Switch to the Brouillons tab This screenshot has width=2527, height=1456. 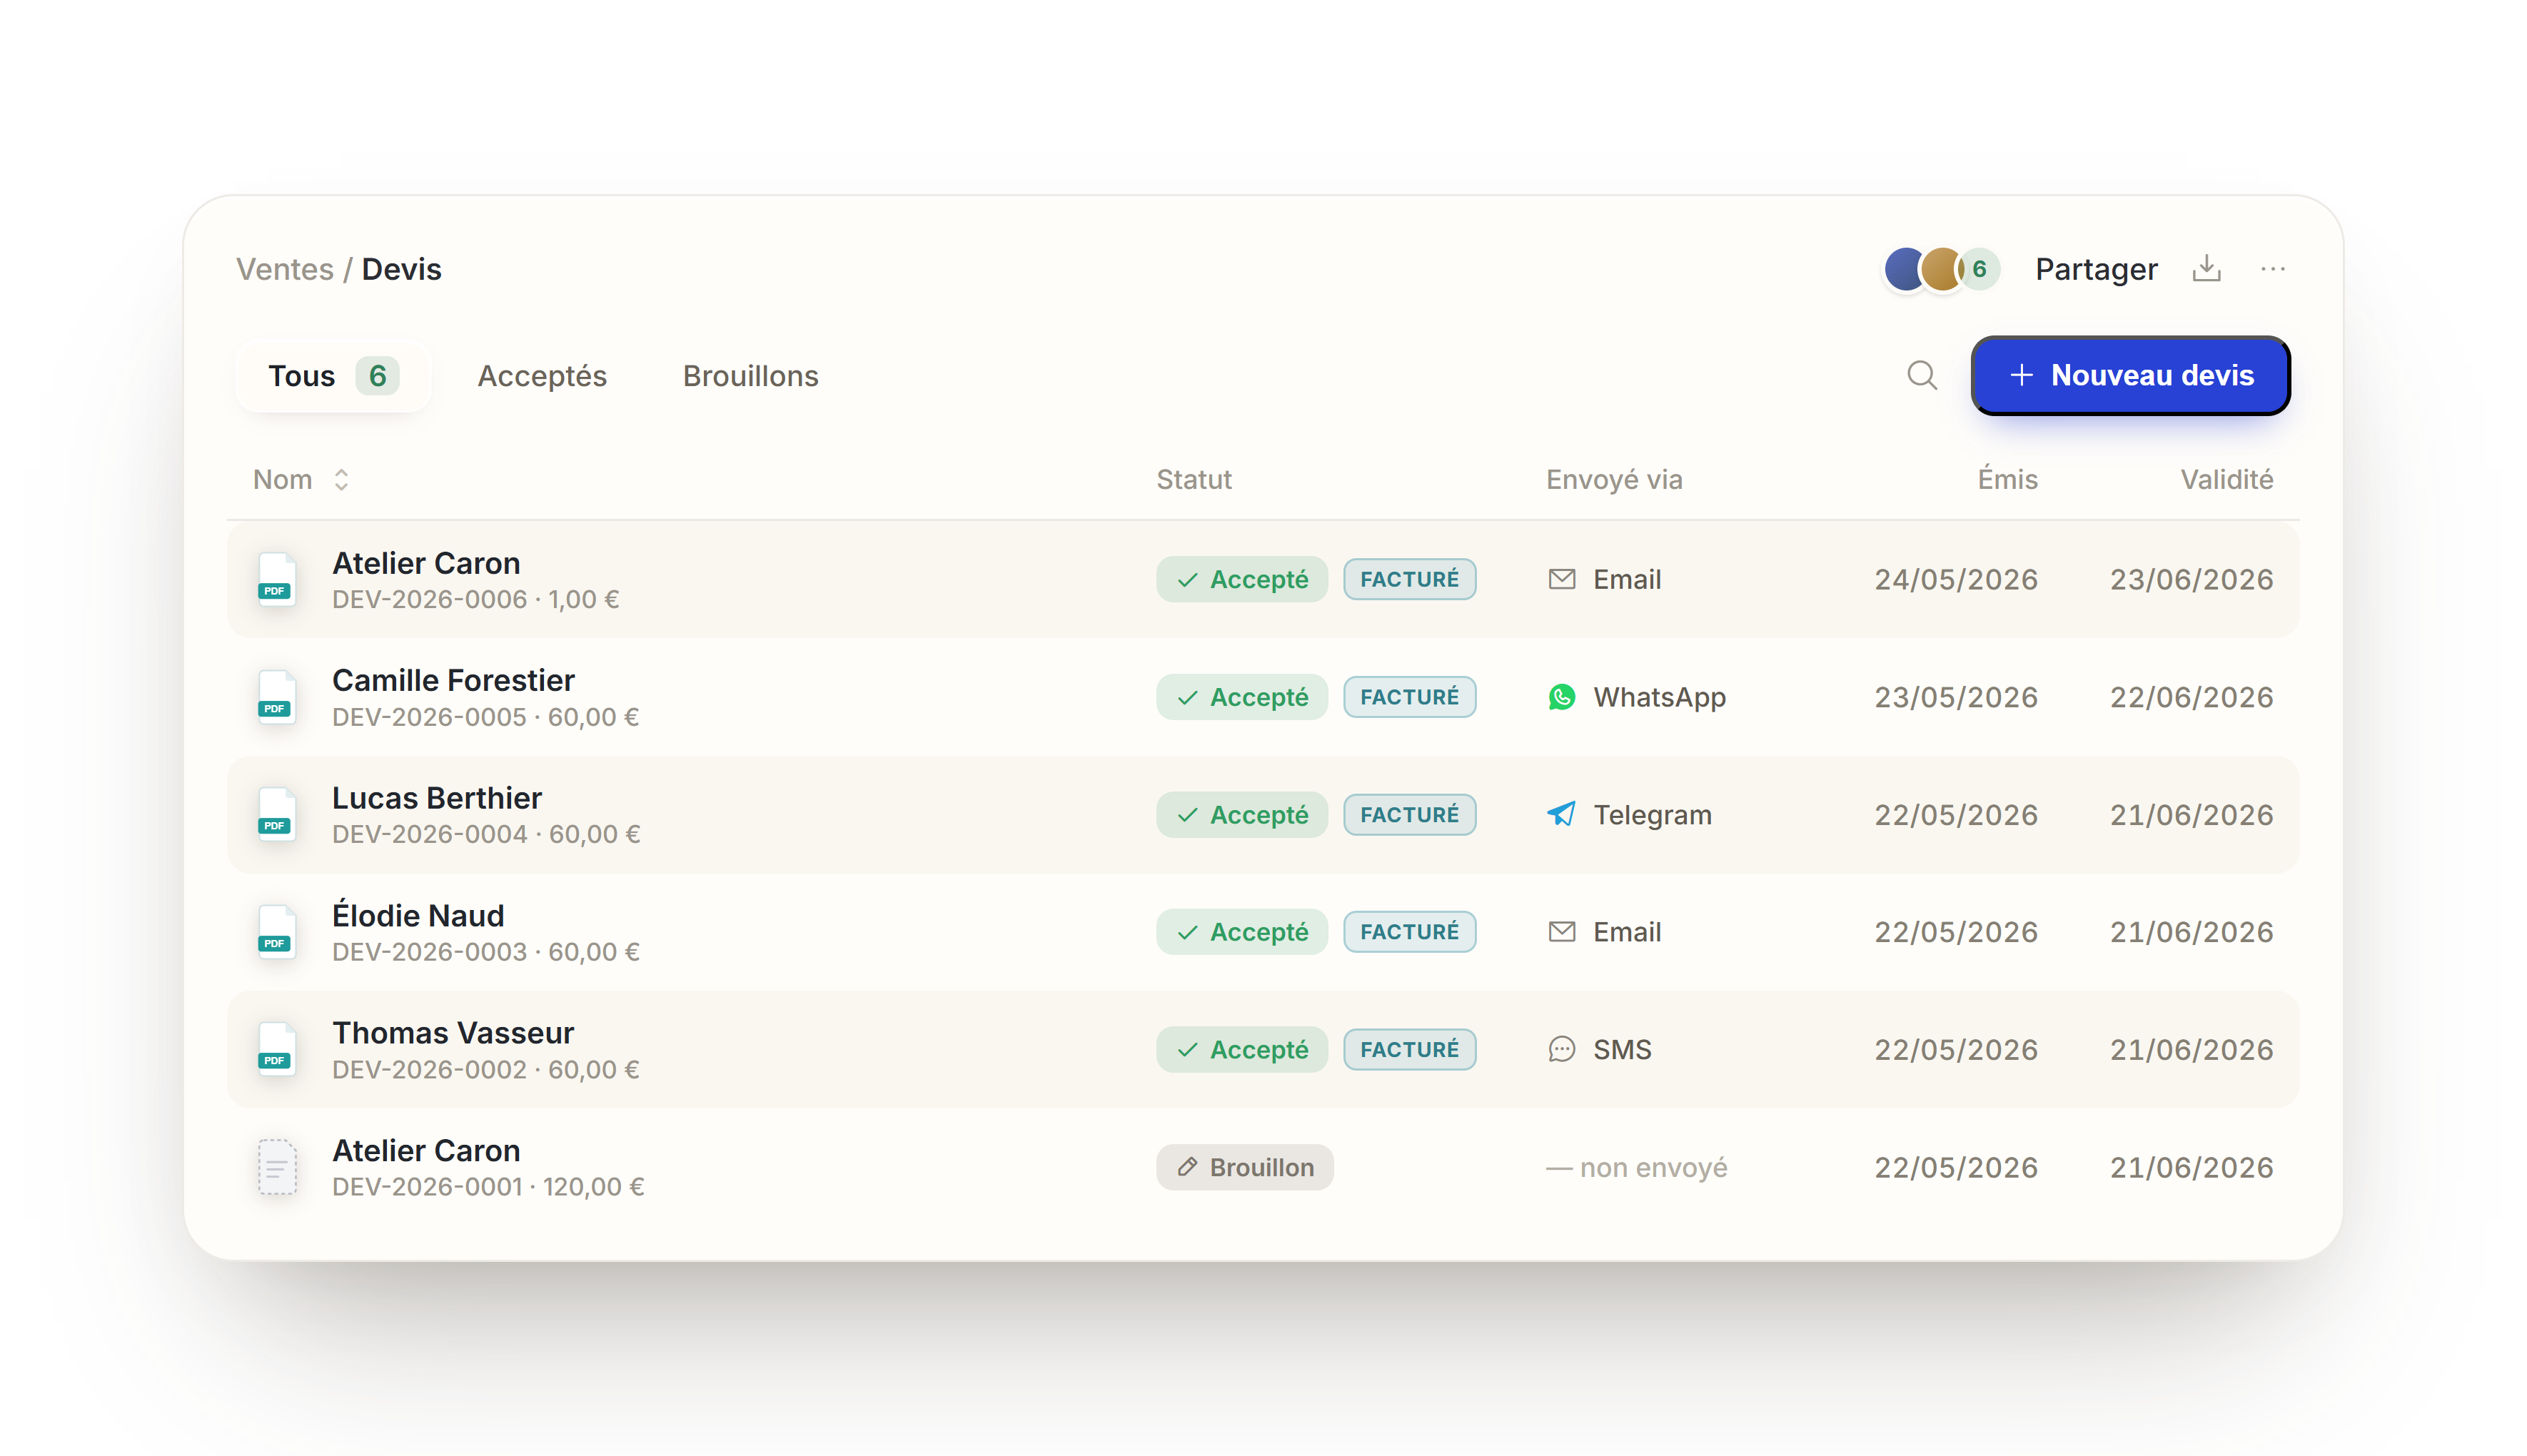pyautogui.click(x=750, y=376)
